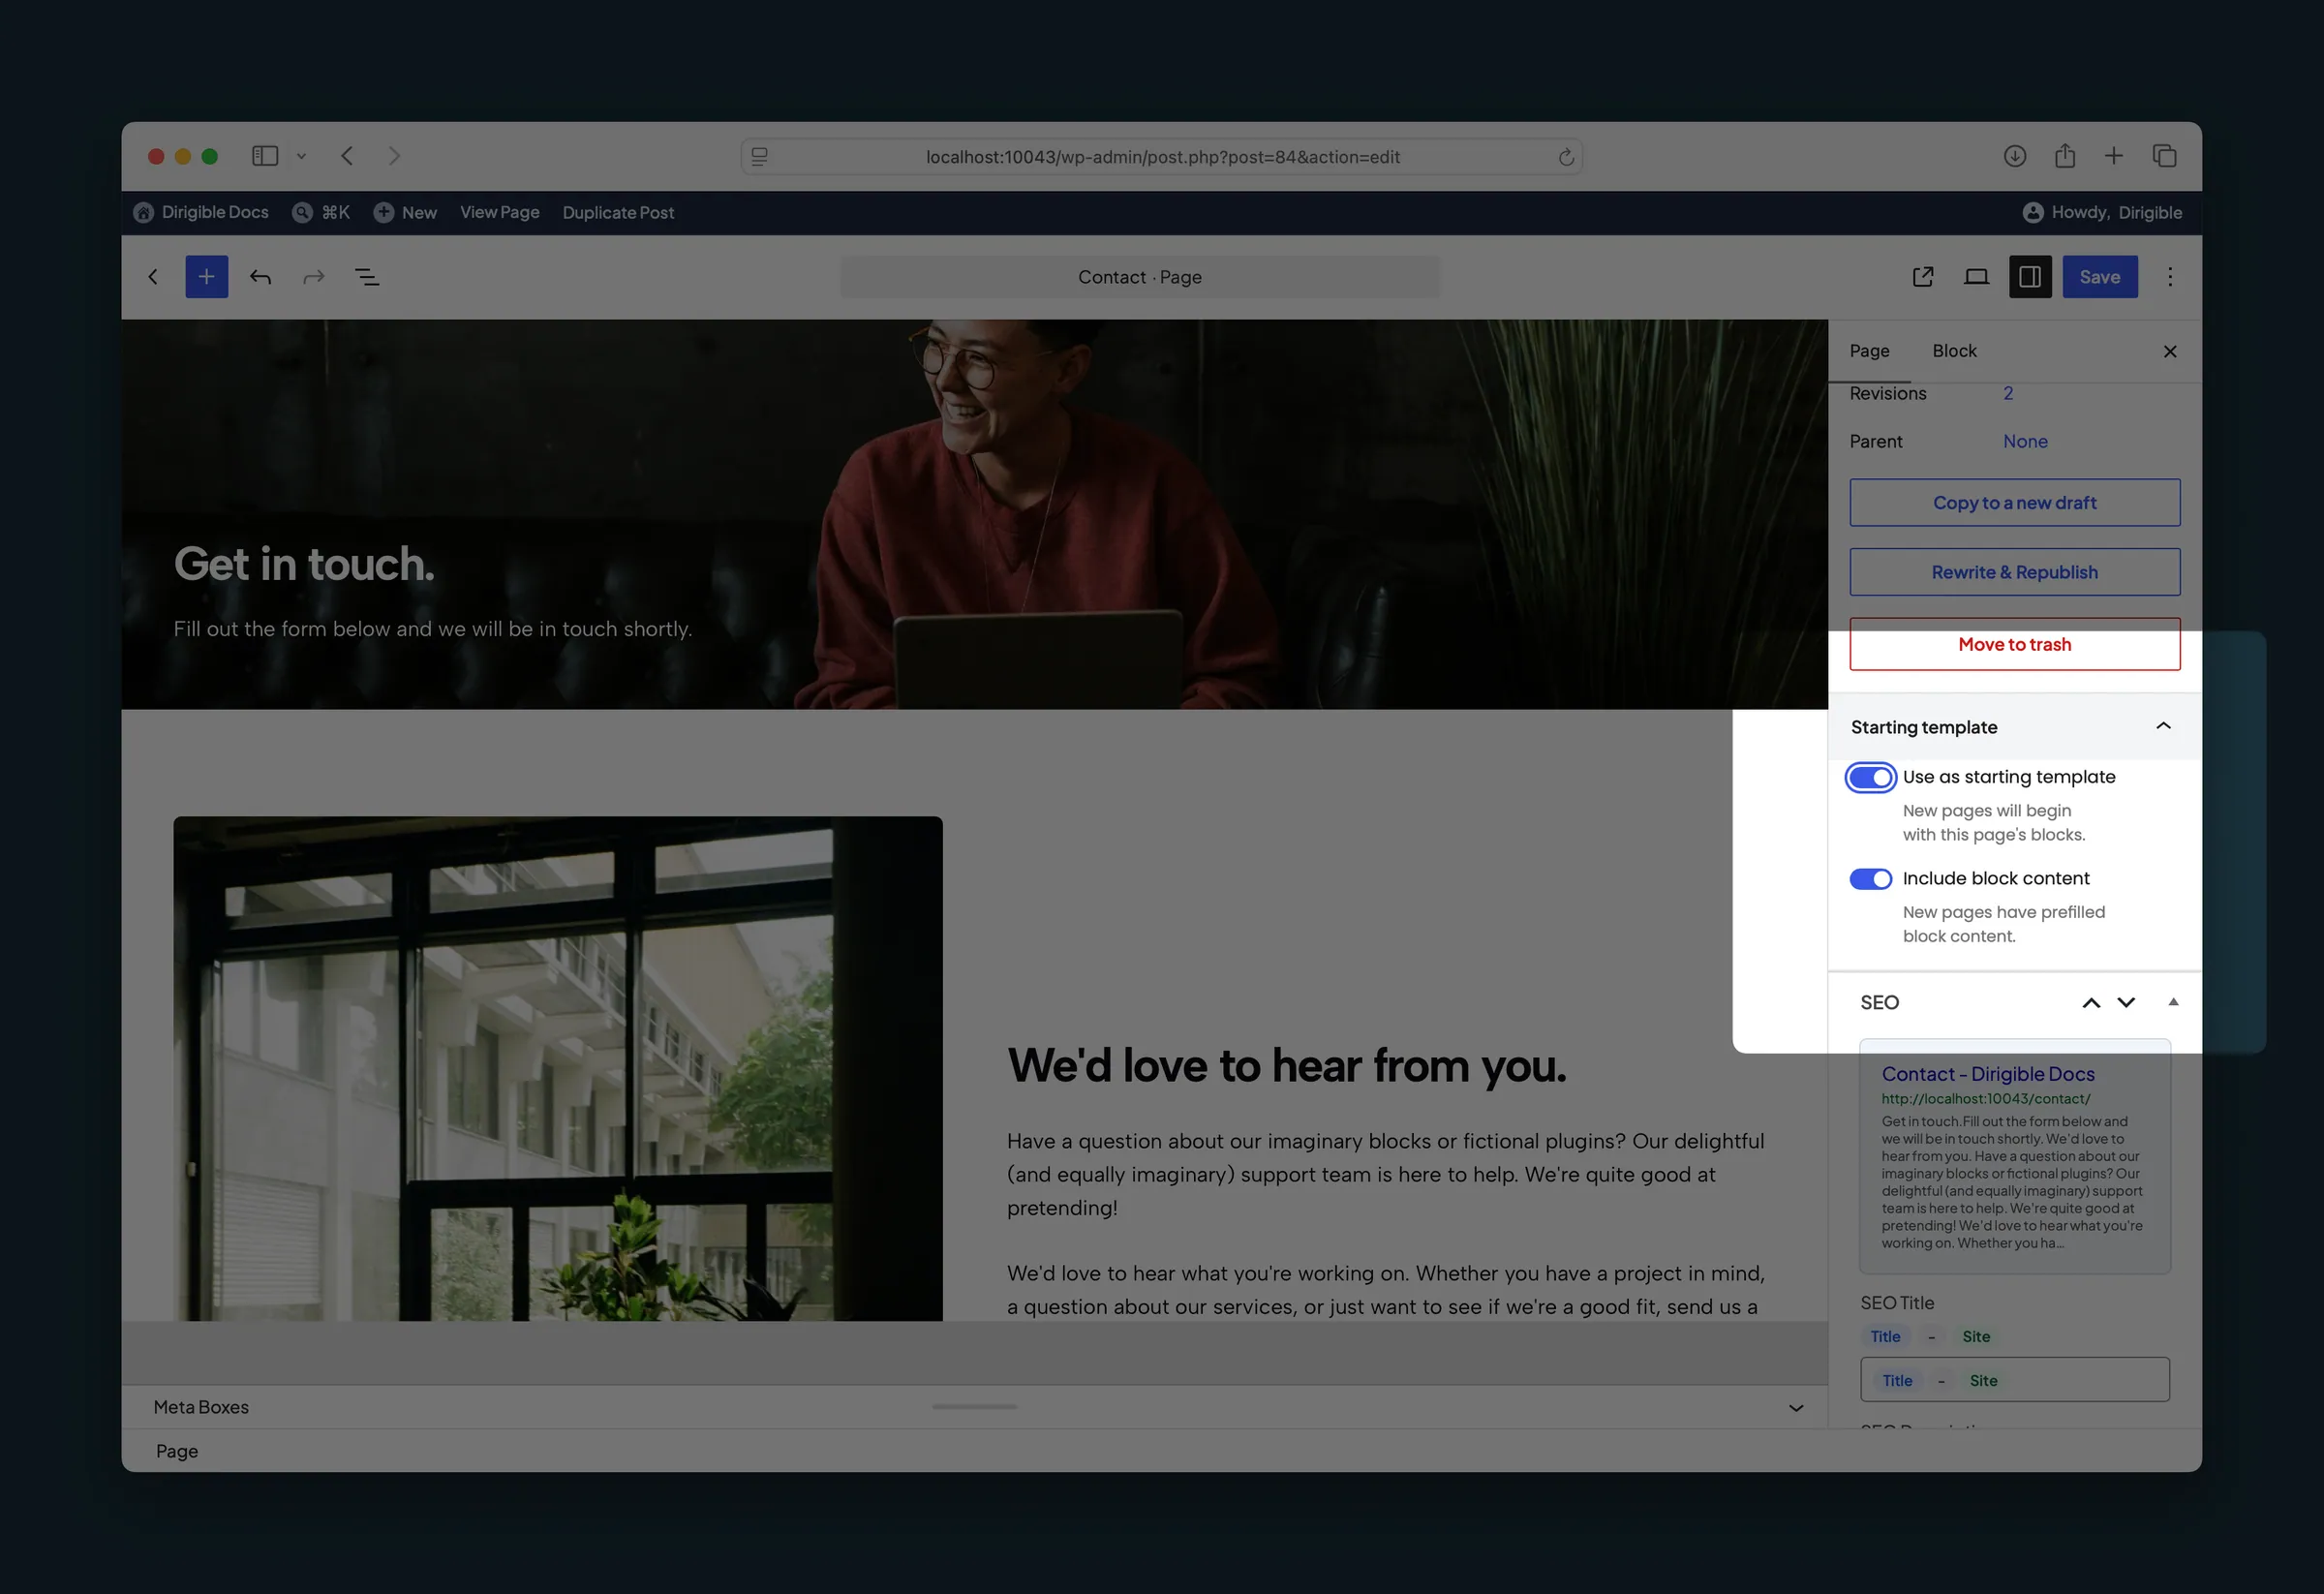Change Parent page None link

pos(2025,442)
